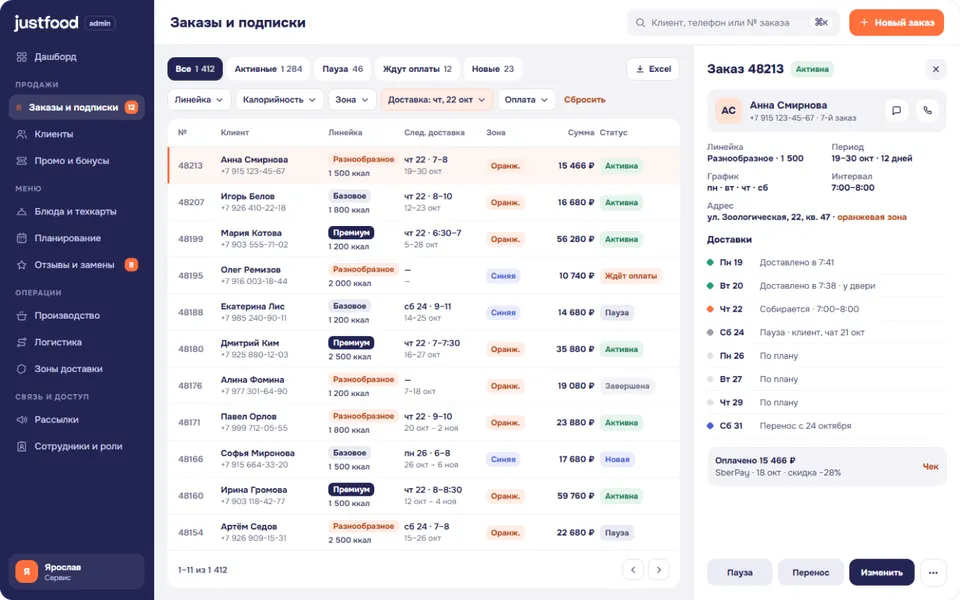Screen dimensions: 960x600
Task: Open chat with Анна Смирнова
Action: (896, 111)
